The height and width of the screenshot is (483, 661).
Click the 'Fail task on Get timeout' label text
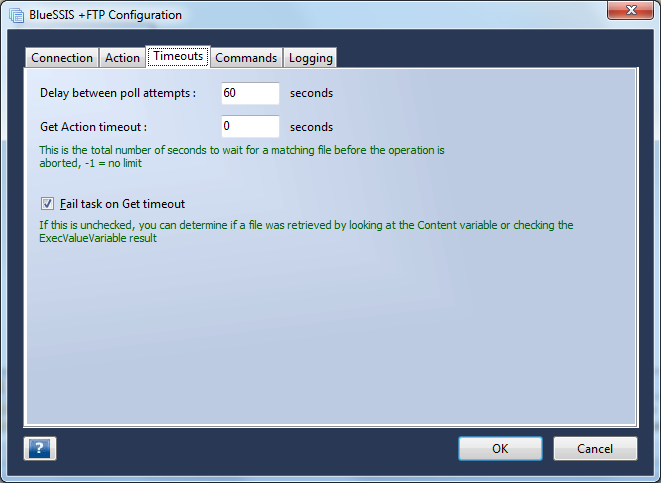122,204
